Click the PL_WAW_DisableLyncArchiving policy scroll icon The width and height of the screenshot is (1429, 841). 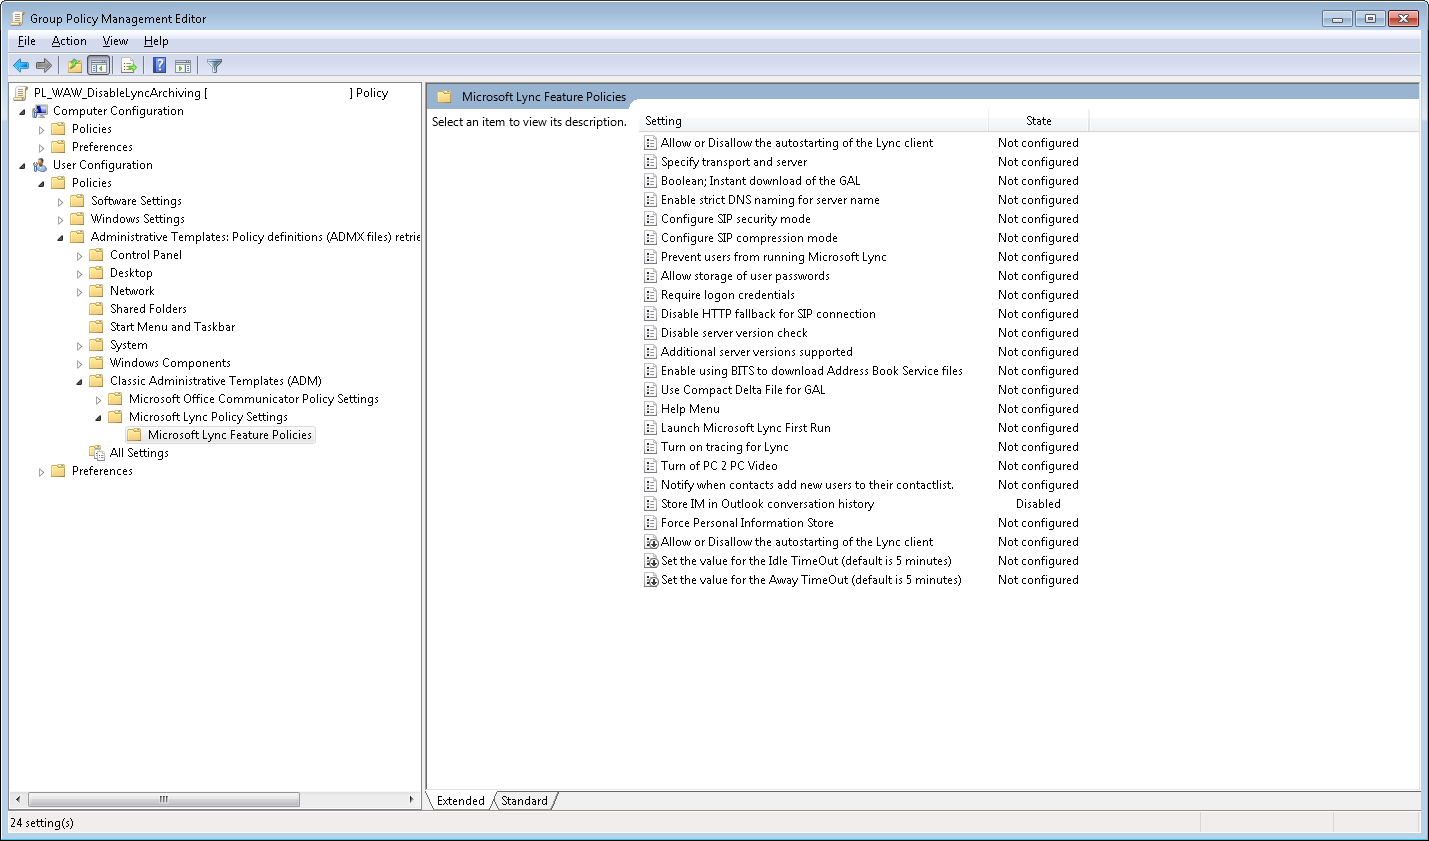click(x=21, y=93)
